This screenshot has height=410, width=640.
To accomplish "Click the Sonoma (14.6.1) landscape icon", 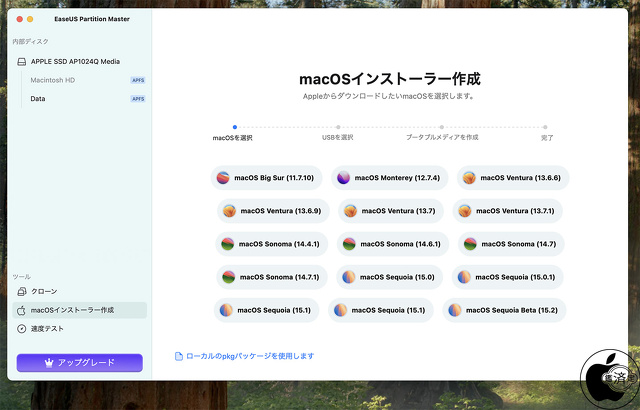I will [x=349, y=244].
